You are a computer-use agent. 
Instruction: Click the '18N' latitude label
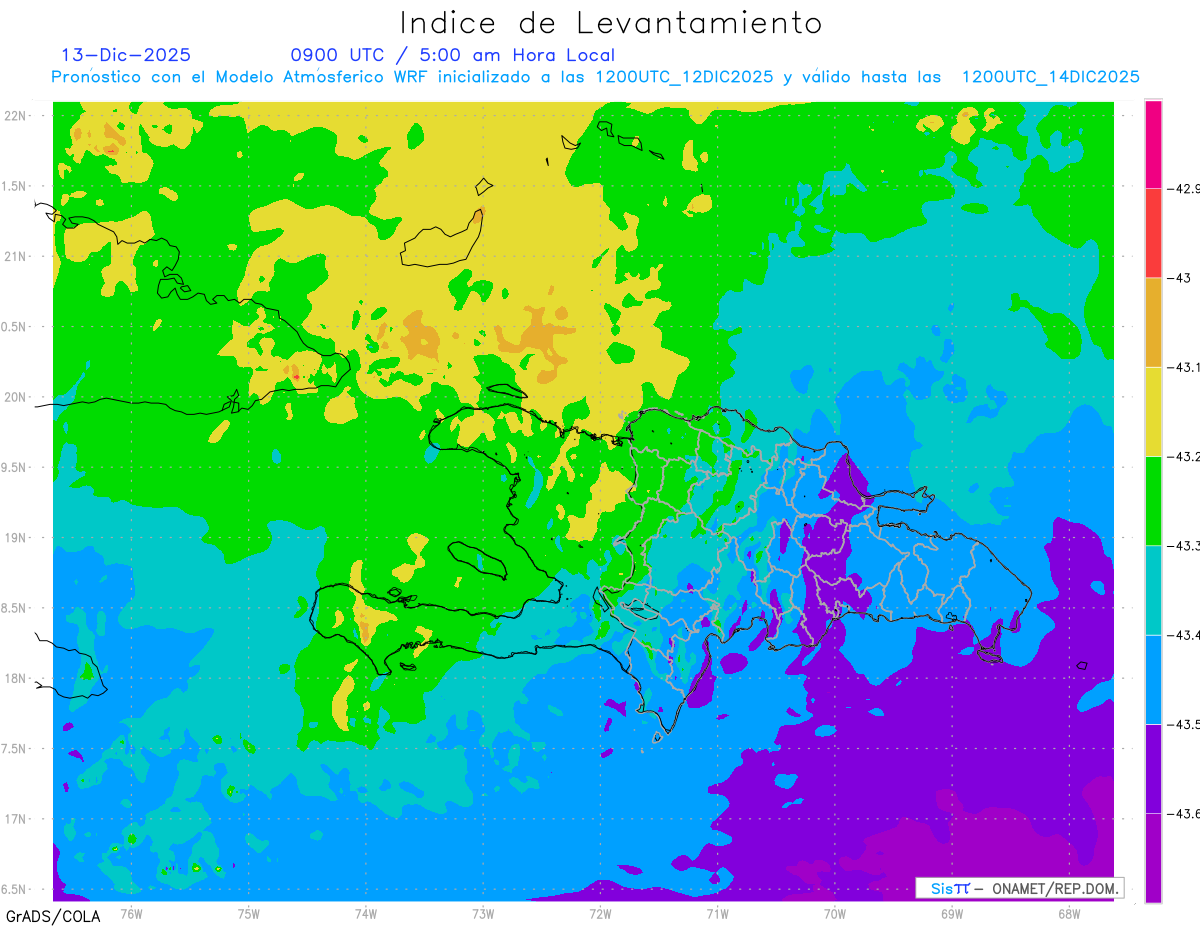[16, 679]
